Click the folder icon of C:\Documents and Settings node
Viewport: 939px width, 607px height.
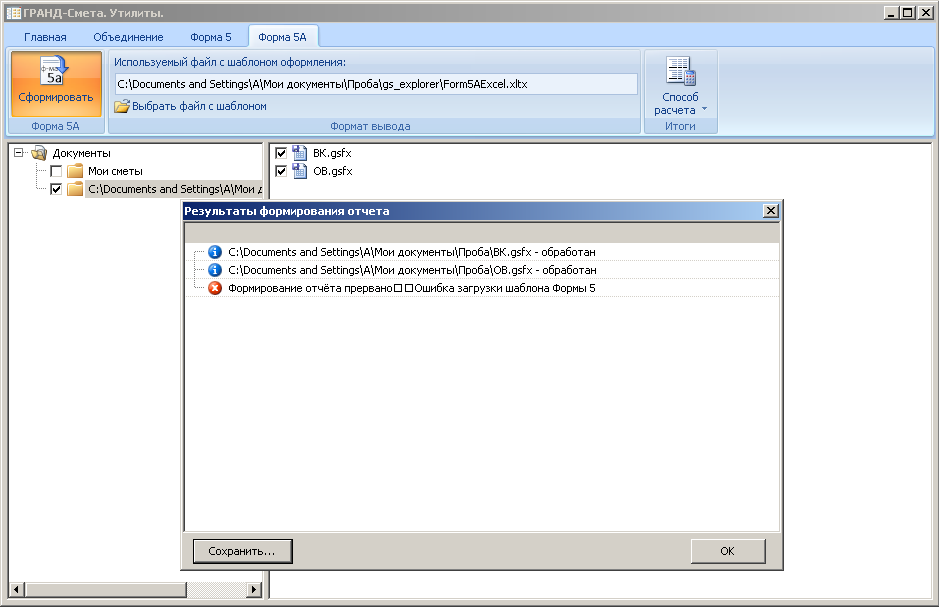75,189
